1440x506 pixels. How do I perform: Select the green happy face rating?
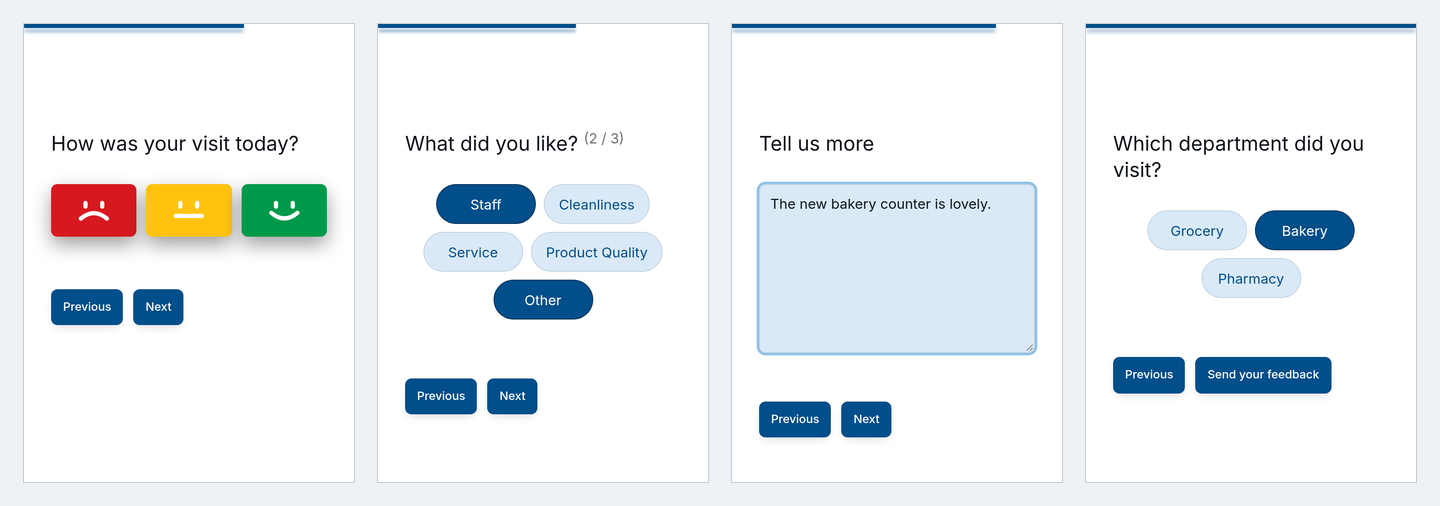[284, 210]
